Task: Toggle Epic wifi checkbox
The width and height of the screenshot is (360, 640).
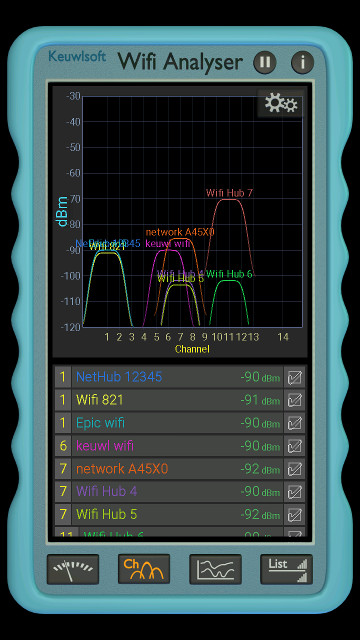Action: click(x=295, y=423)
